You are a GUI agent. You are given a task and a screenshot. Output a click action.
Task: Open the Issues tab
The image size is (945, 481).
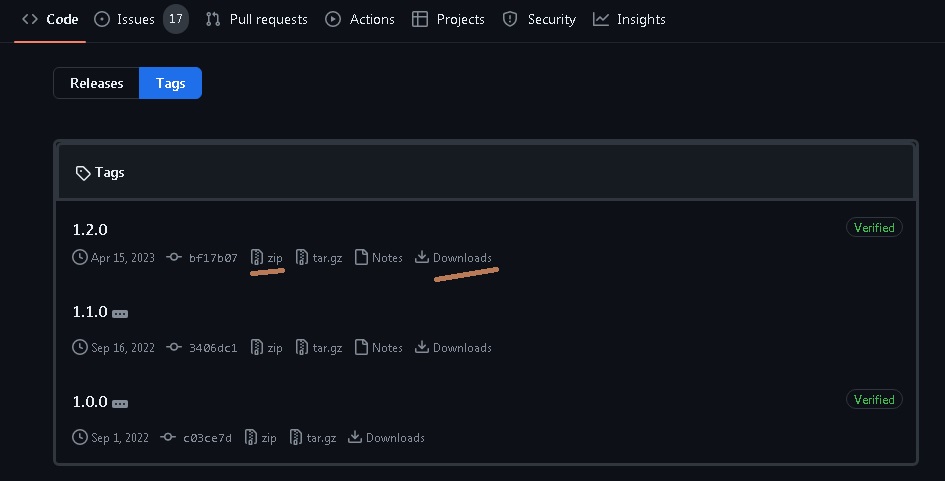(135, 19)
